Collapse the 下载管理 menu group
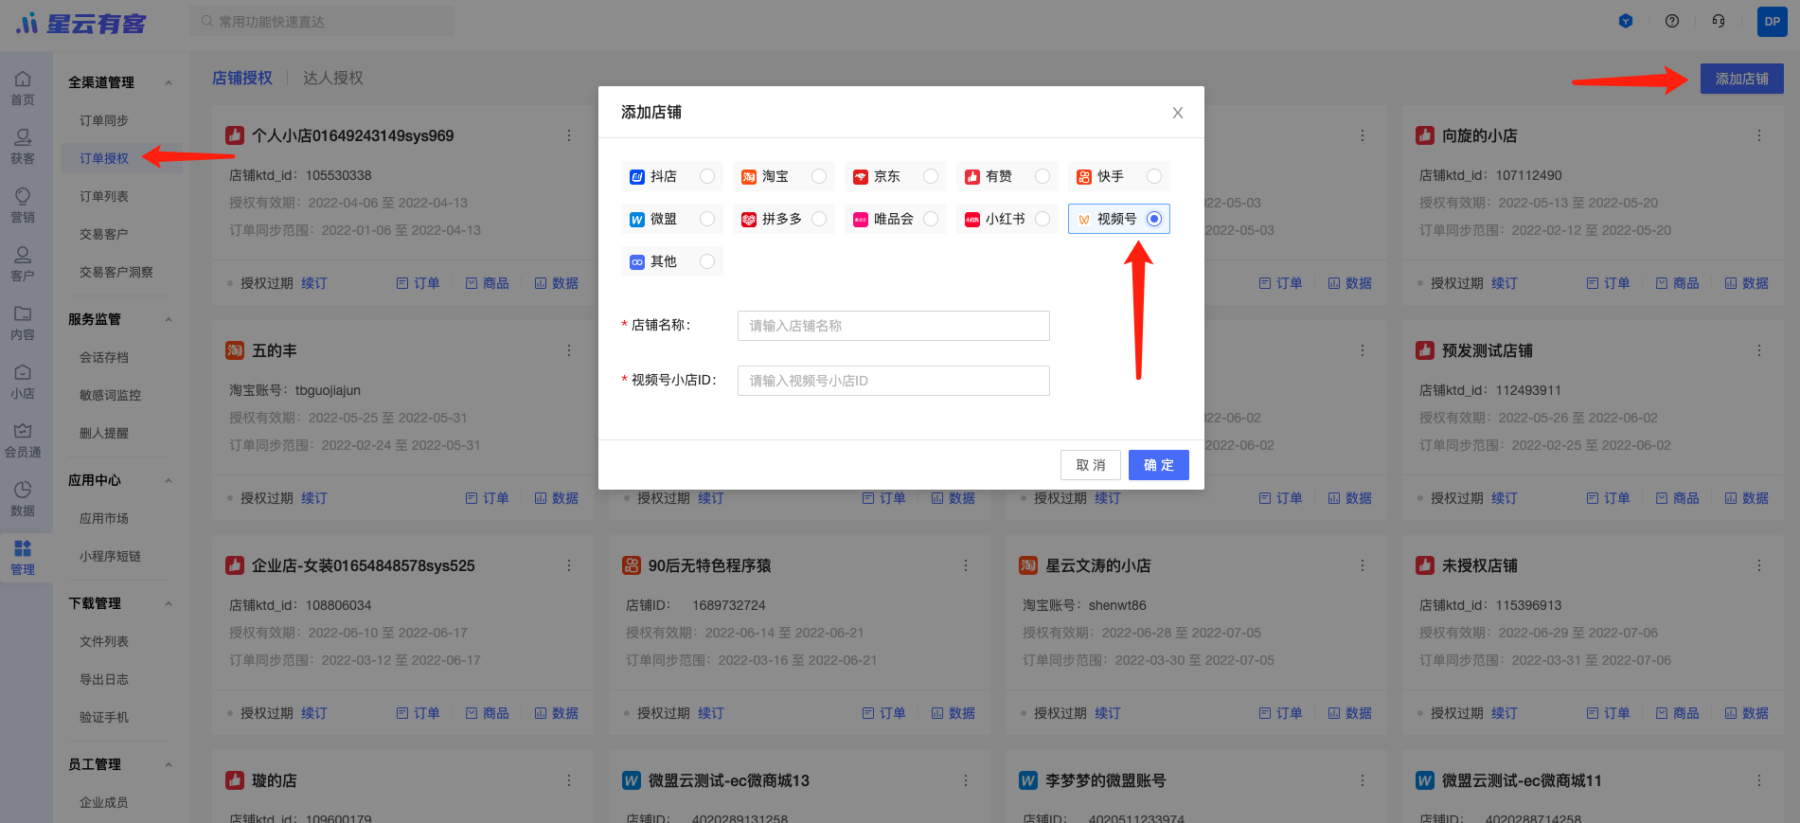 168,604
